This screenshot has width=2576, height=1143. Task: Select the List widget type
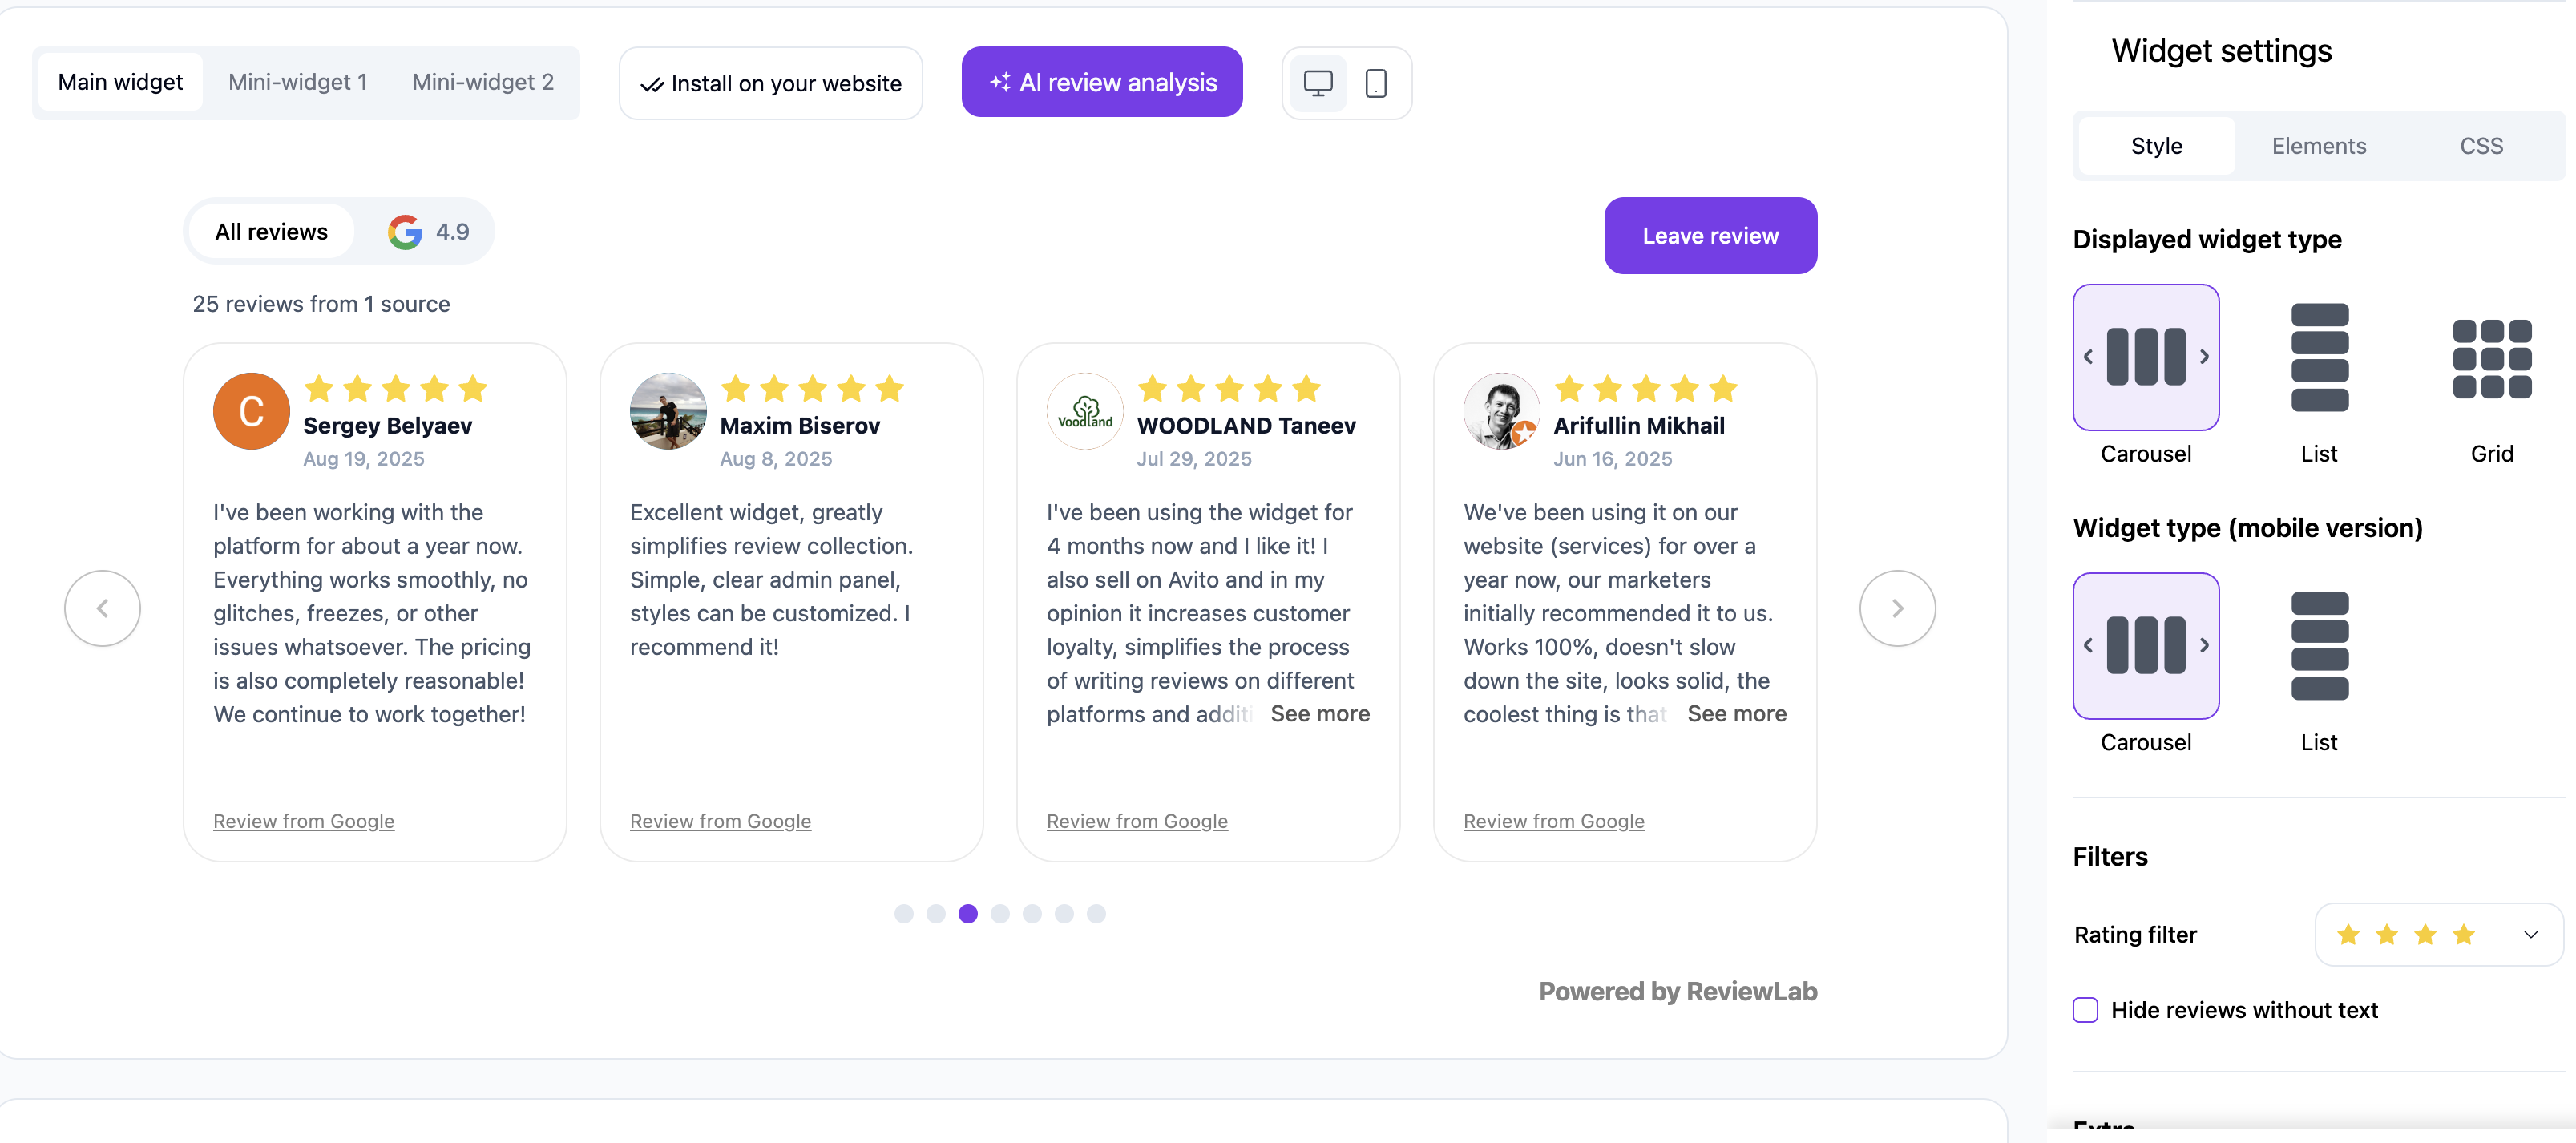pos(2319,358)
